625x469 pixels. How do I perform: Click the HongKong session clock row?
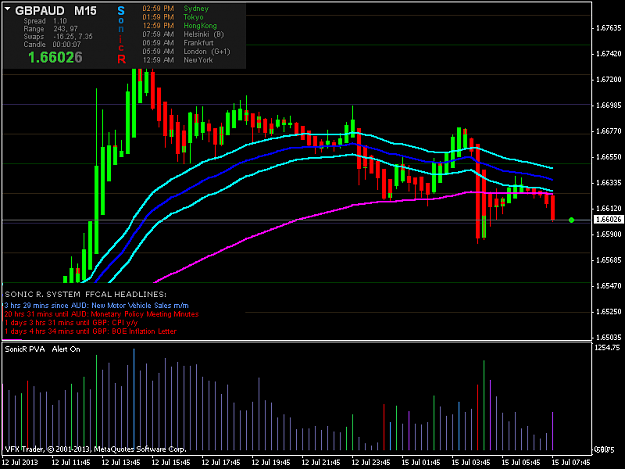pos(179,26)
